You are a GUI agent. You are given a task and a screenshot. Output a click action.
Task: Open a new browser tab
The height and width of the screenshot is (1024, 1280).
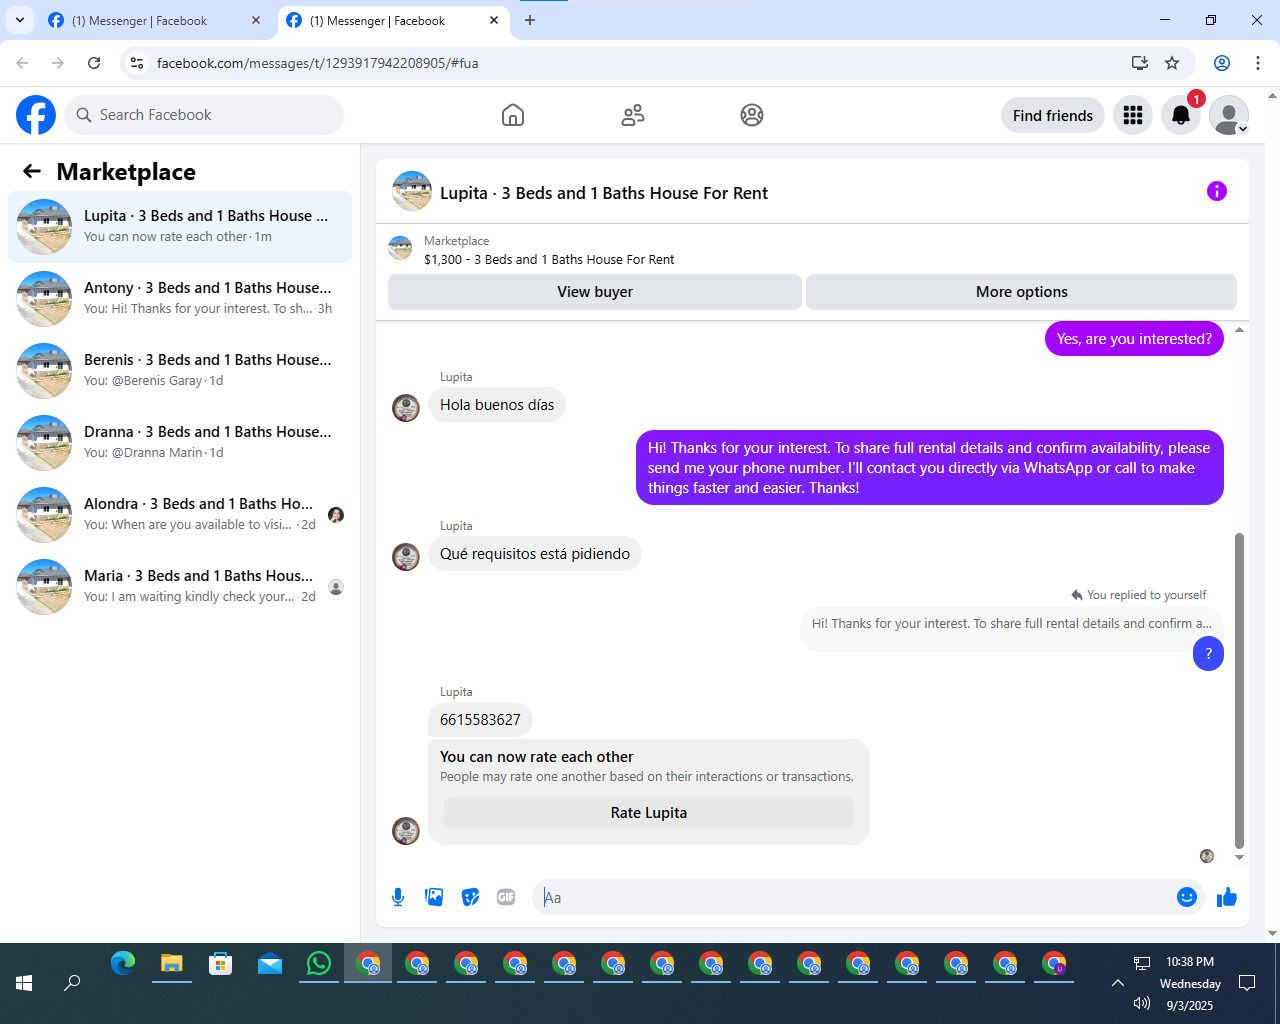click(x=530, y=20)
